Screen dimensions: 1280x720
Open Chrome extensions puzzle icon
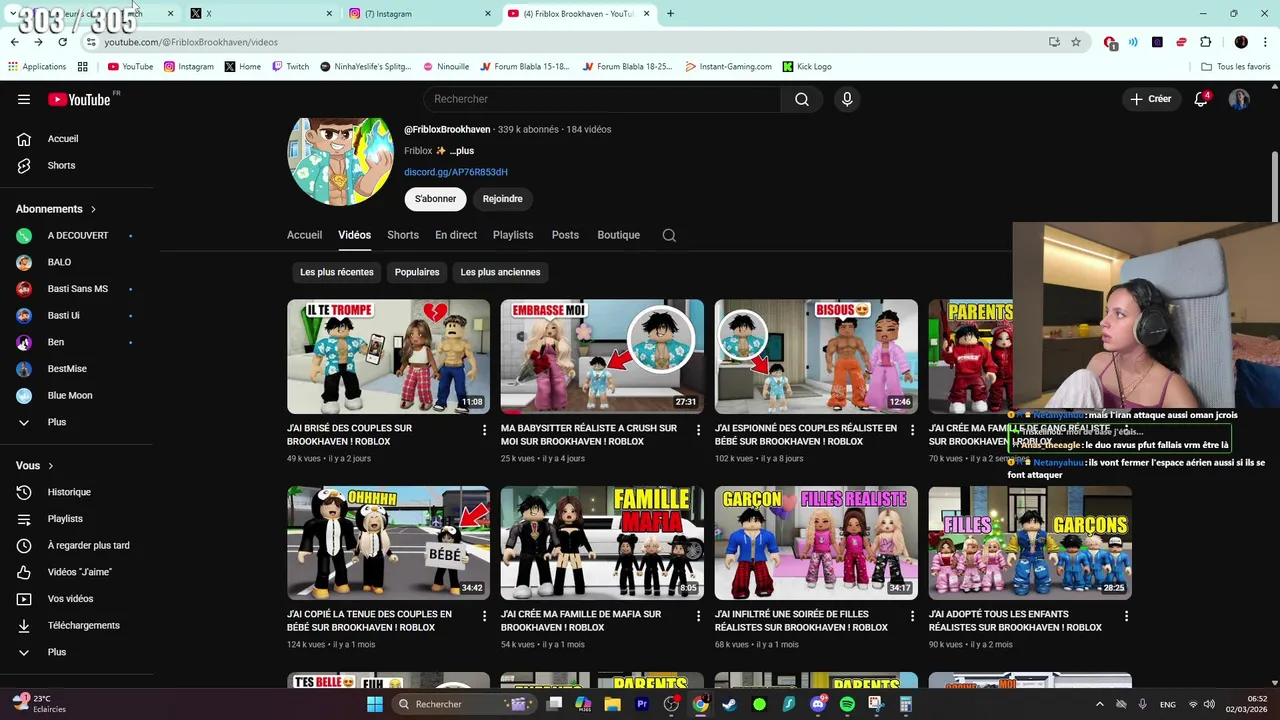(1205, 42)
